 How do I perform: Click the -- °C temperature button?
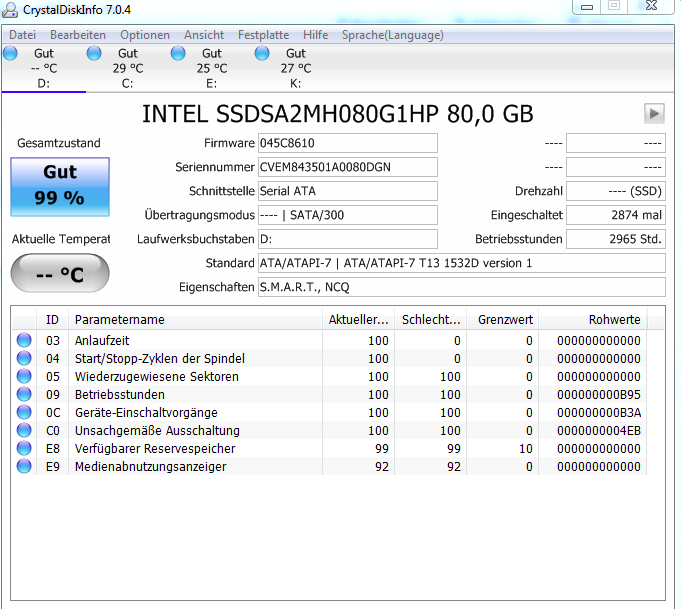60,274
